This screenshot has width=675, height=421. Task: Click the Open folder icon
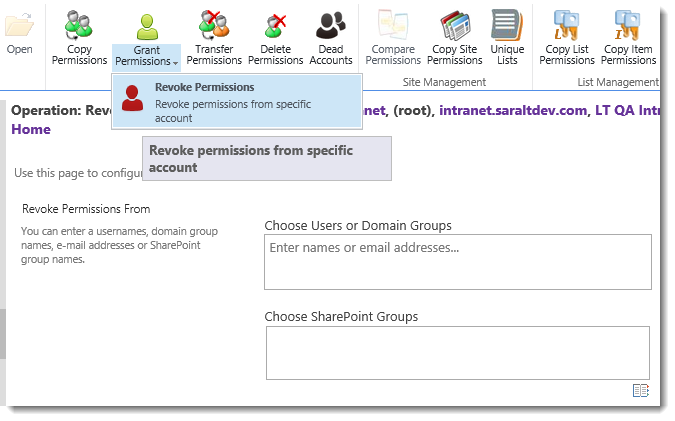[19, 25]
